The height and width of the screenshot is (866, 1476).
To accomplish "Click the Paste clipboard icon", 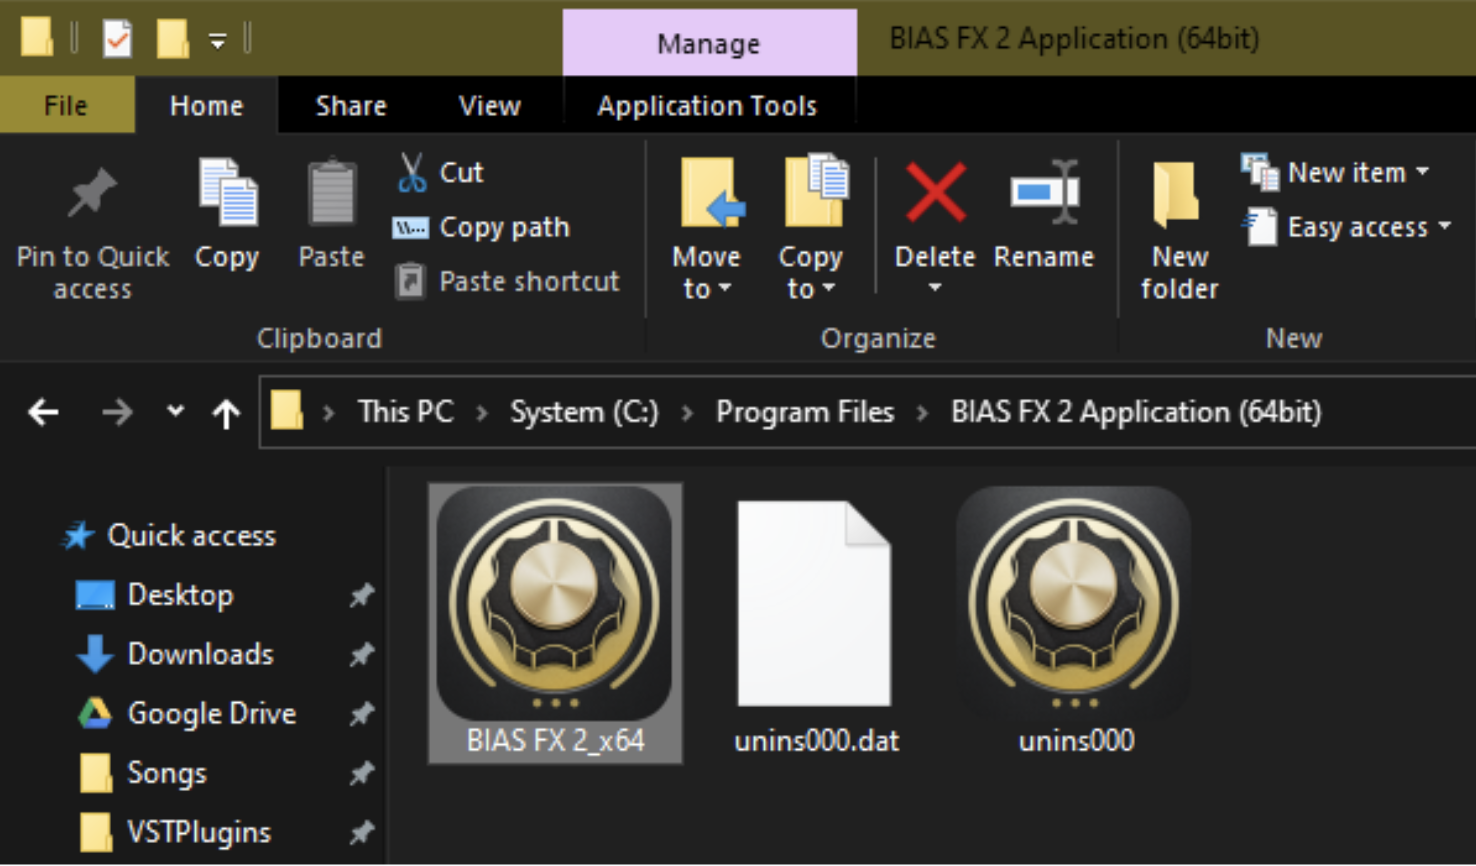I will click(331, 192).
